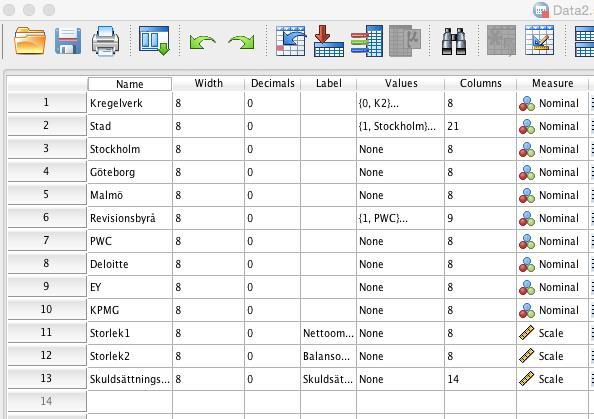This screenshot has height=419, width=594.
Task: Click Width cell 8 for Göteborg
Action: pyautogui.click(x=208, y=172)
